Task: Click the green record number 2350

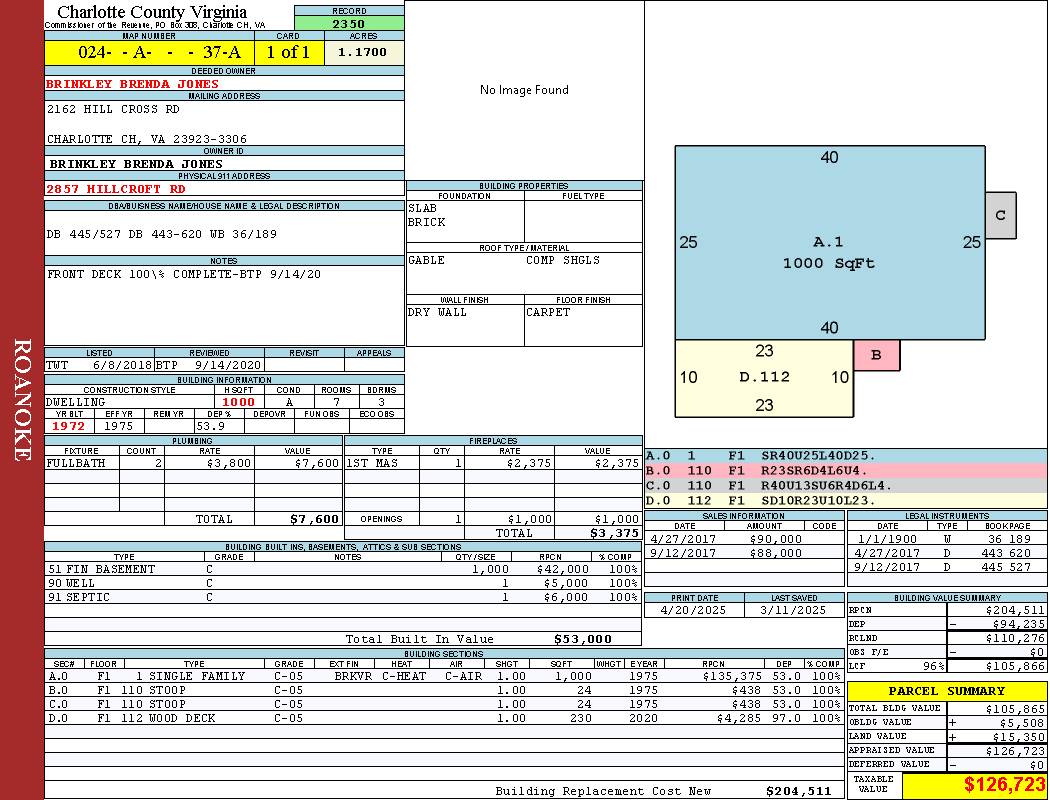Action: point(349,23)
